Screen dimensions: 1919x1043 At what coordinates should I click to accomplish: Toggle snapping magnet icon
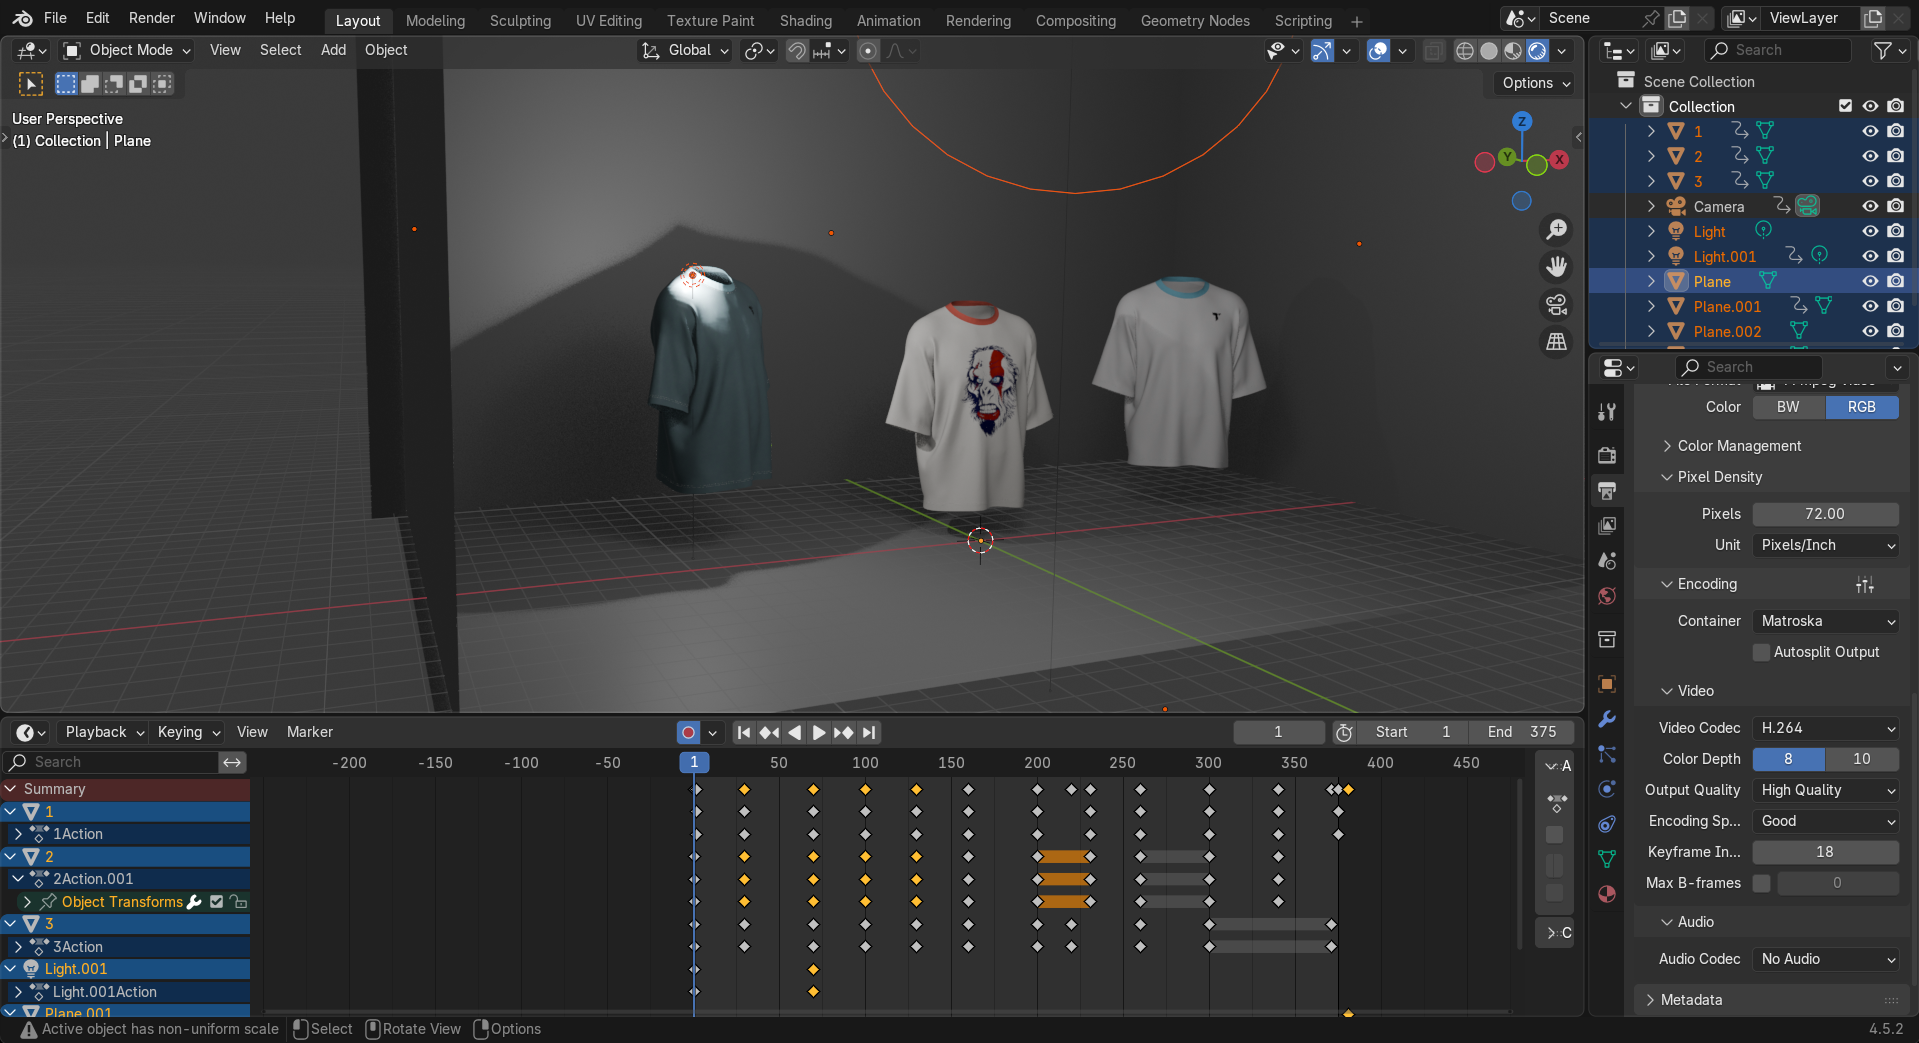click(x=797, y=51)
